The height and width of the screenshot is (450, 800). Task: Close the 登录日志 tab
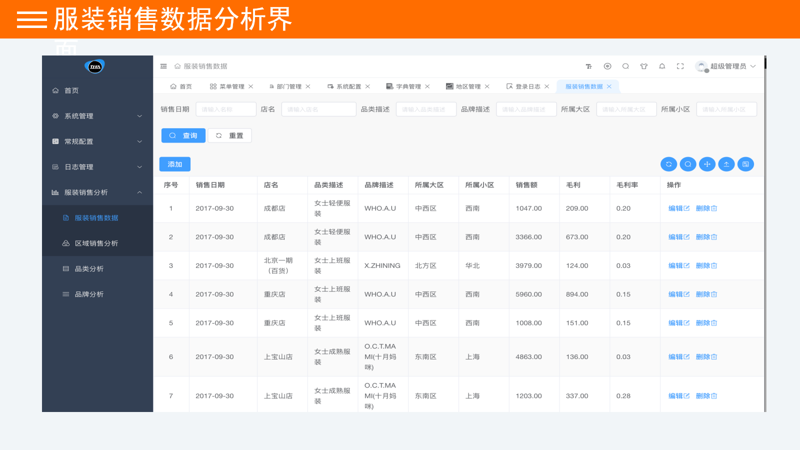point(547,87)
